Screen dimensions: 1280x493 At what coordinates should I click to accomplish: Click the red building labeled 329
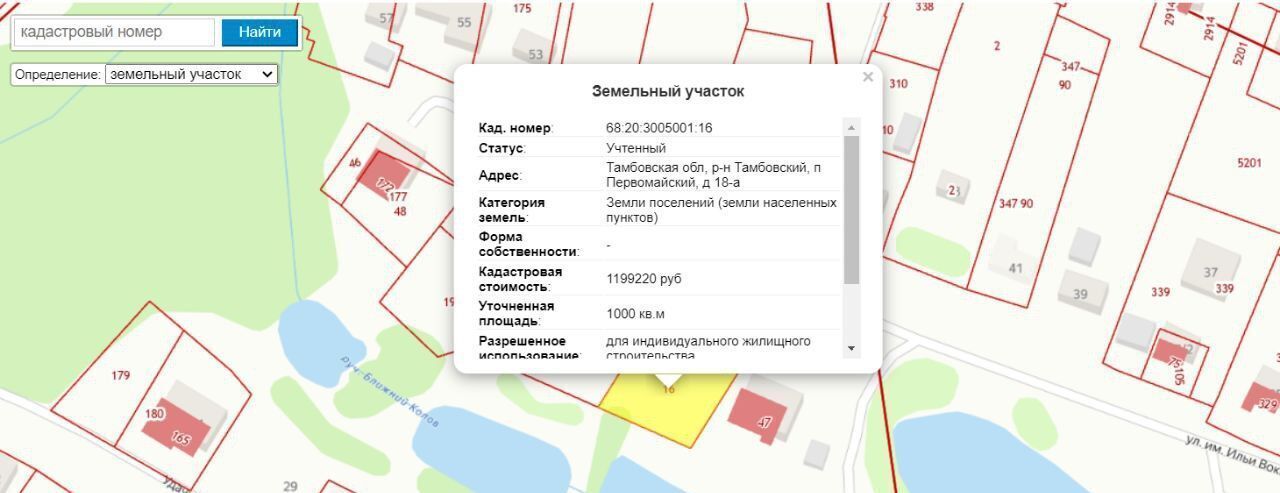point(1262,397)
